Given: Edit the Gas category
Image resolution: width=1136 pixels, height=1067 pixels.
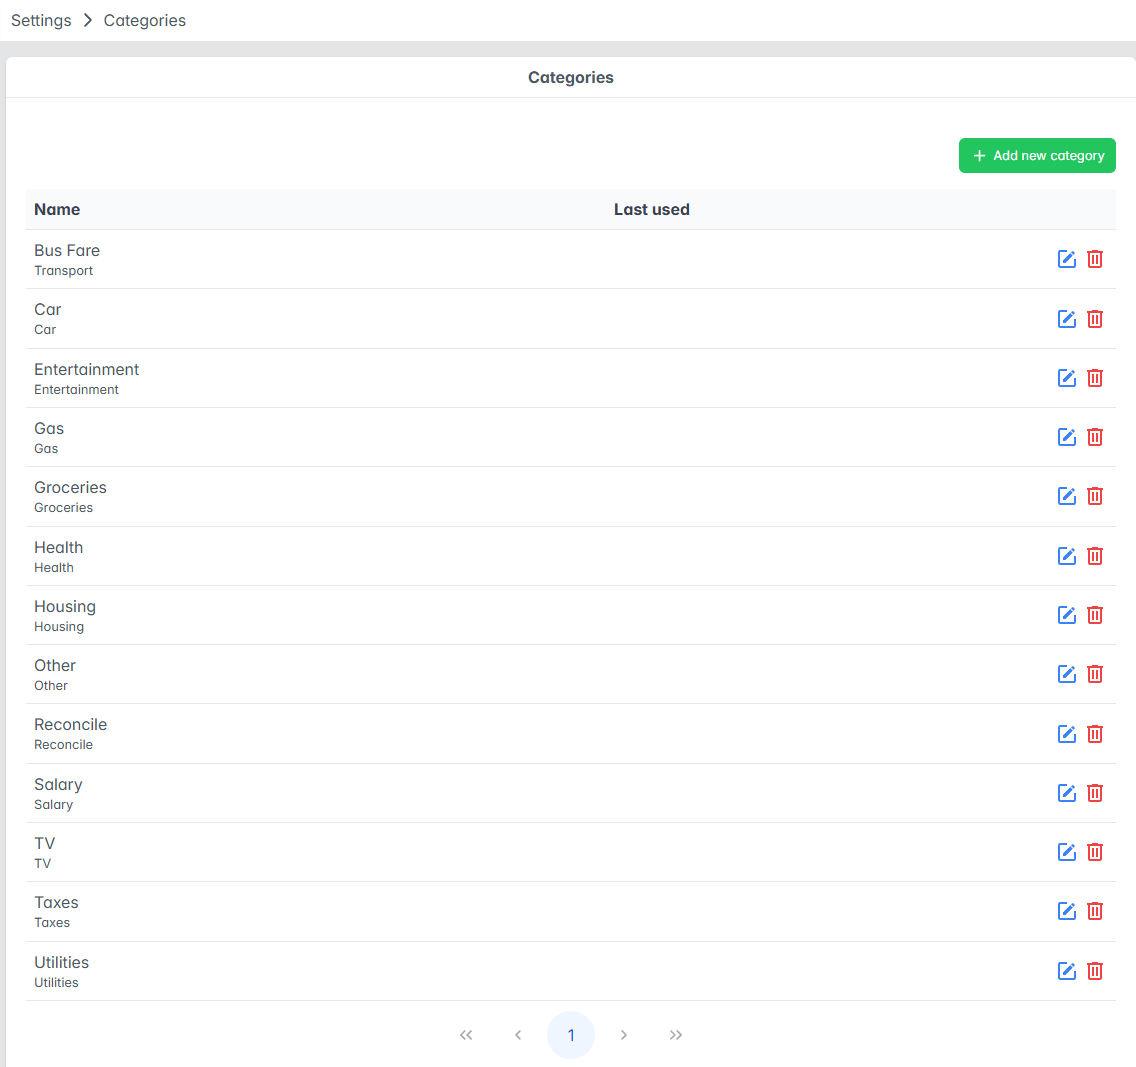Looking at the screenshot, I should click(x=1066, y=437).
